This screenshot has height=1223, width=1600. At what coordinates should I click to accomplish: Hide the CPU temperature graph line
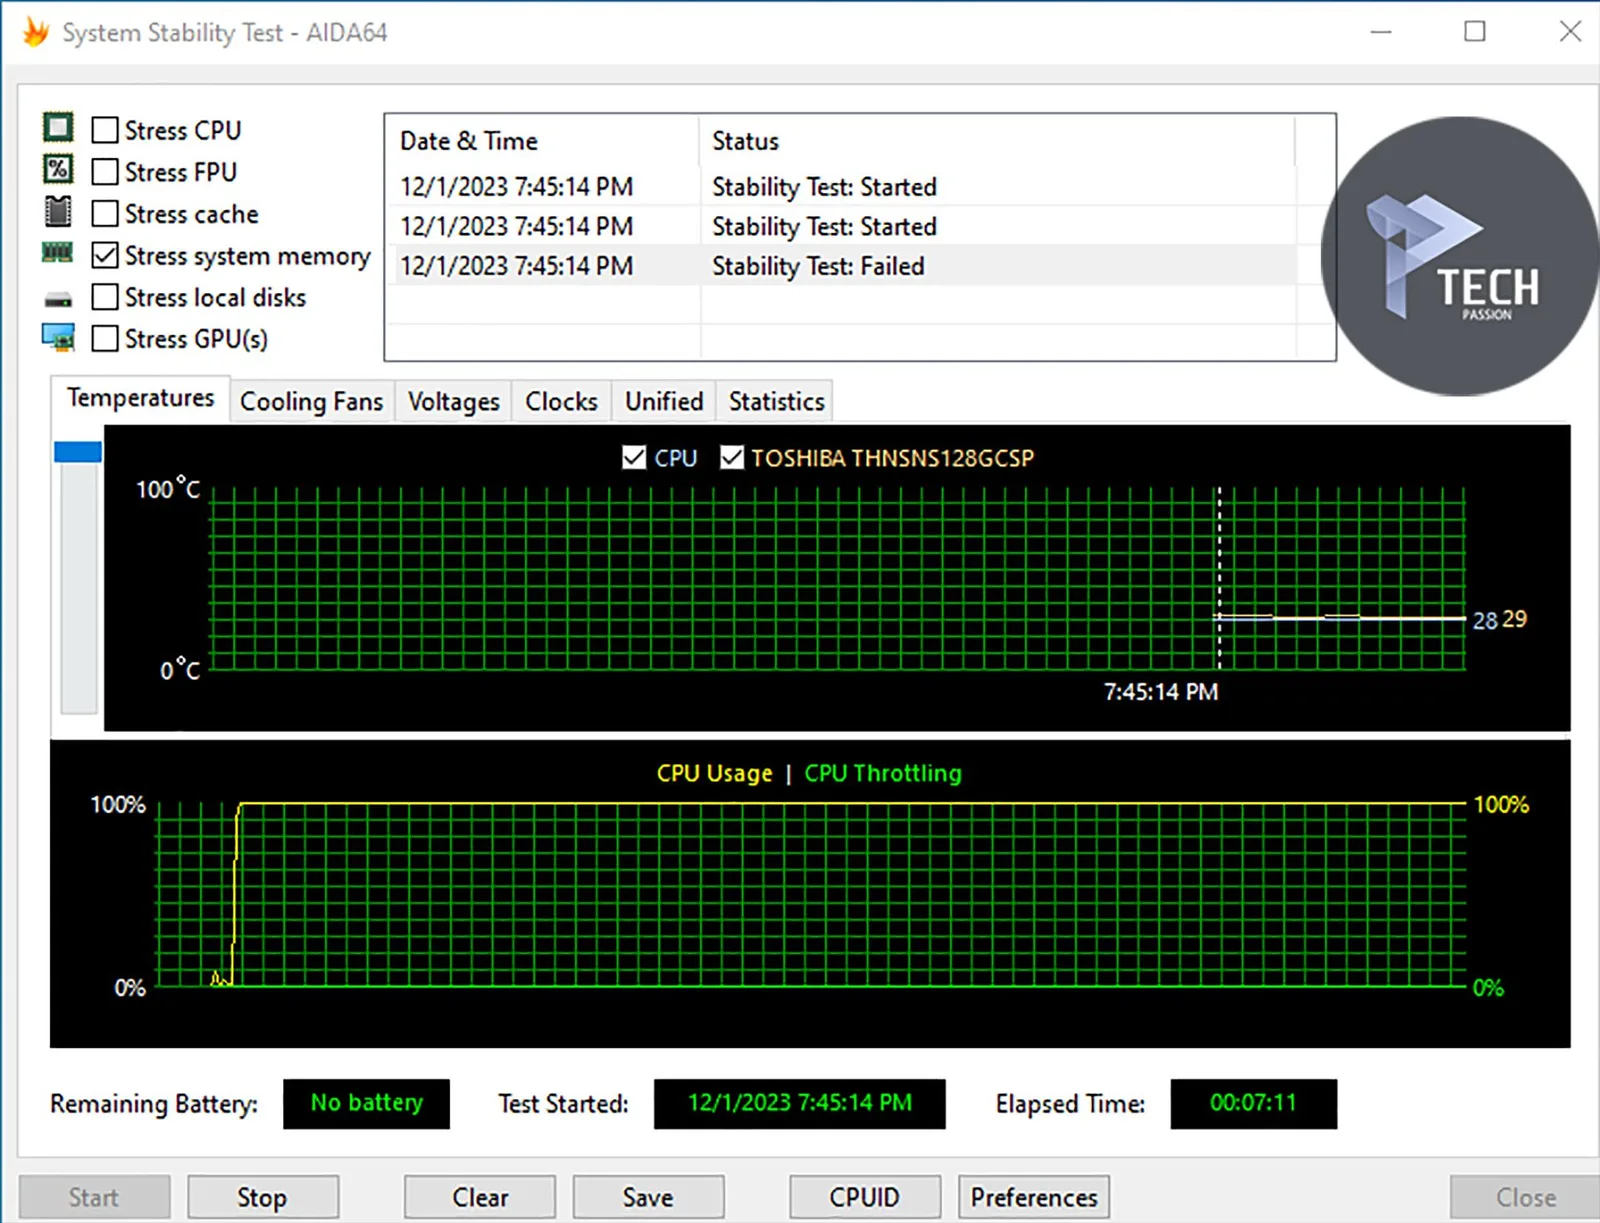pos(634,458)
